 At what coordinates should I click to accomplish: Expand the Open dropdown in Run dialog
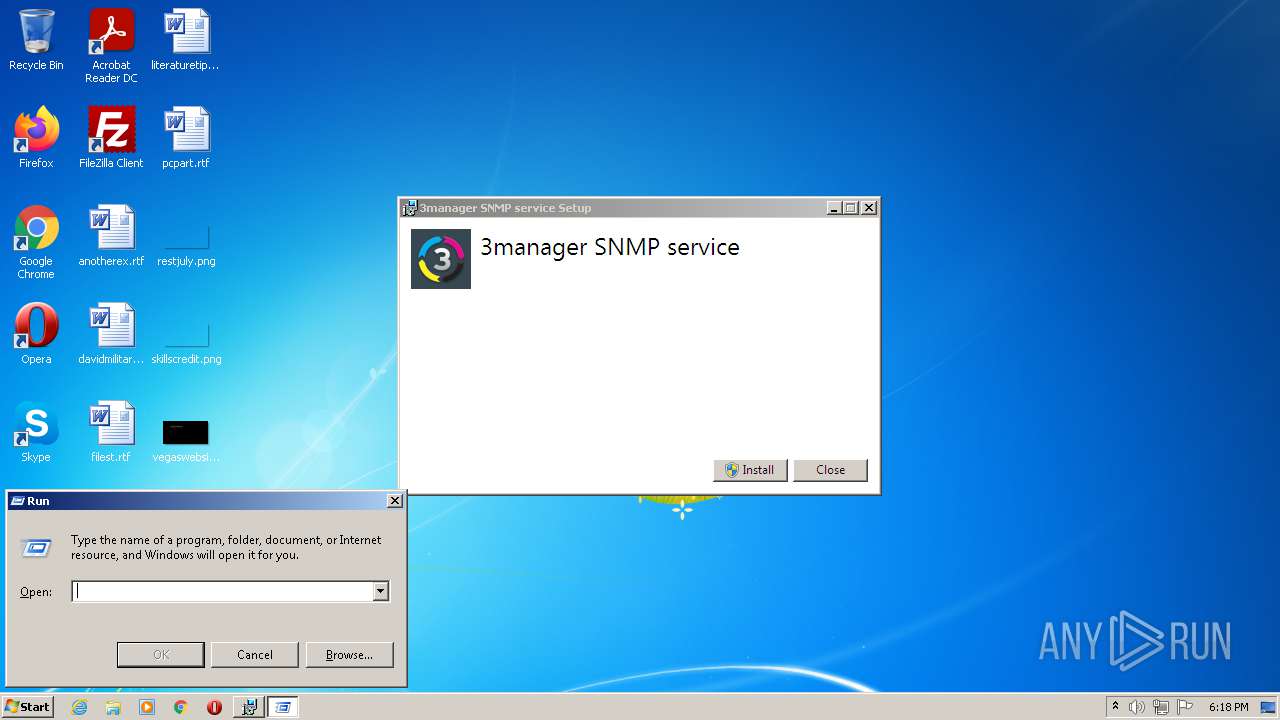pos(380,592)
